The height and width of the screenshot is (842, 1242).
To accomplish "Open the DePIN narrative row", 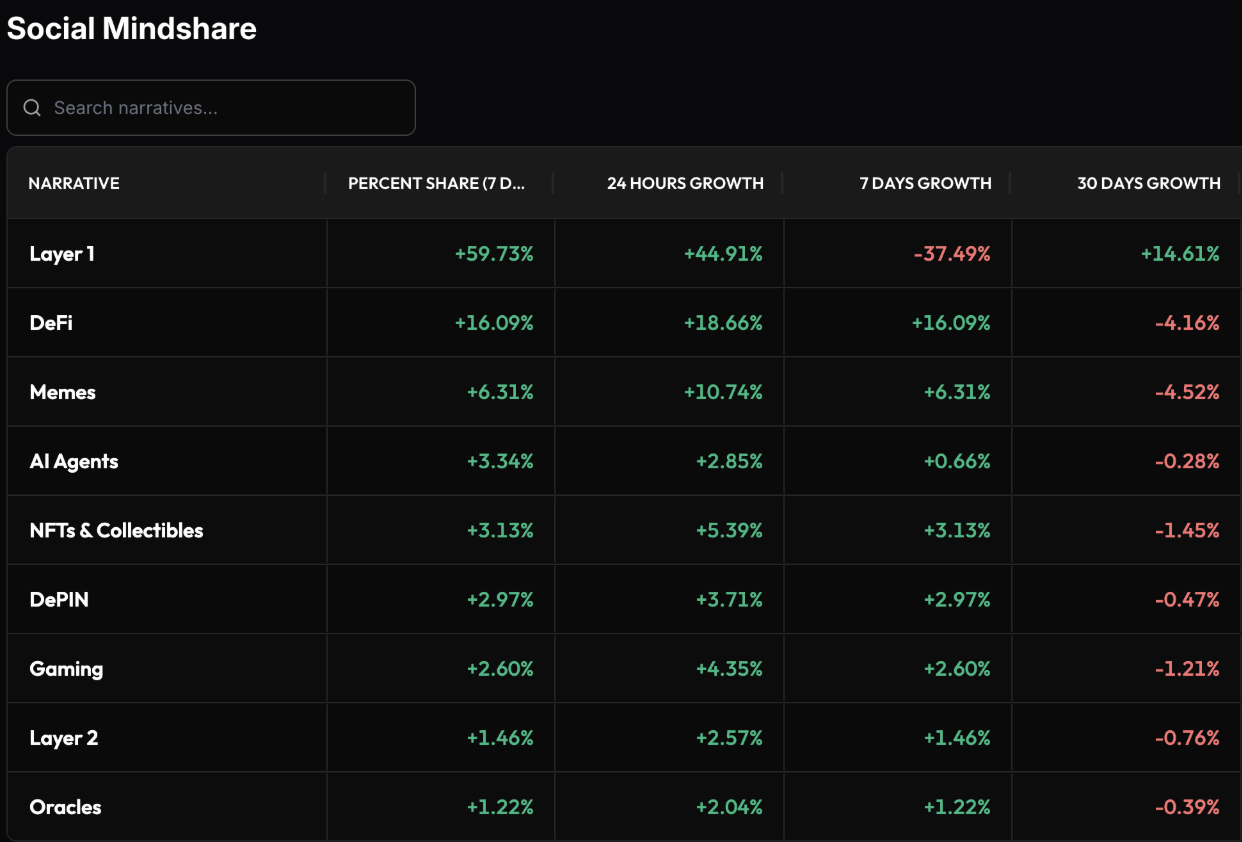I will coord(59,600).
